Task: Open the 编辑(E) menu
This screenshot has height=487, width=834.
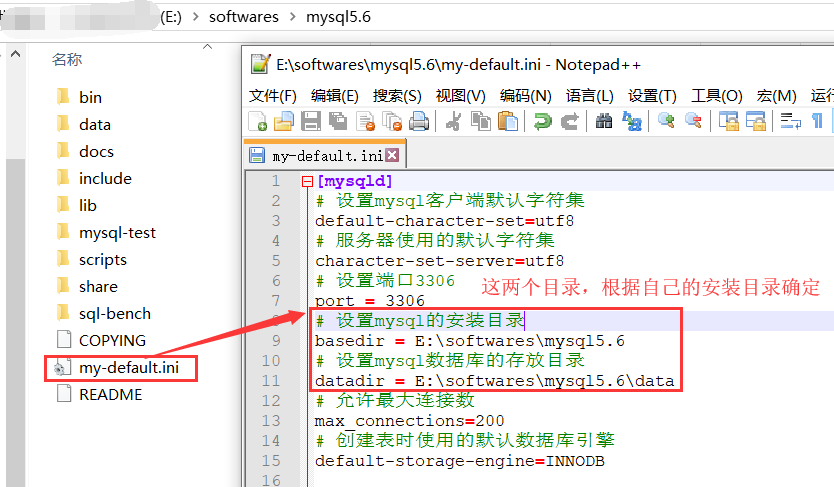Action: [335, 96]
